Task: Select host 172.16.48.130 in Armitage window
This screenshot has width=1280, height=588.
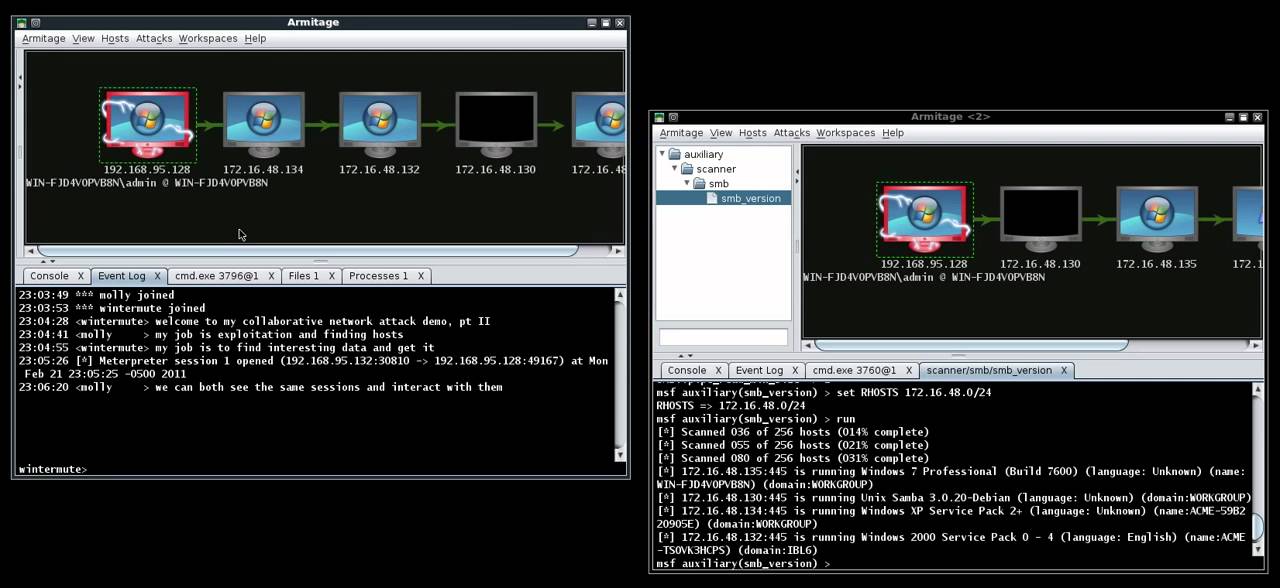Action: point(495,125)
